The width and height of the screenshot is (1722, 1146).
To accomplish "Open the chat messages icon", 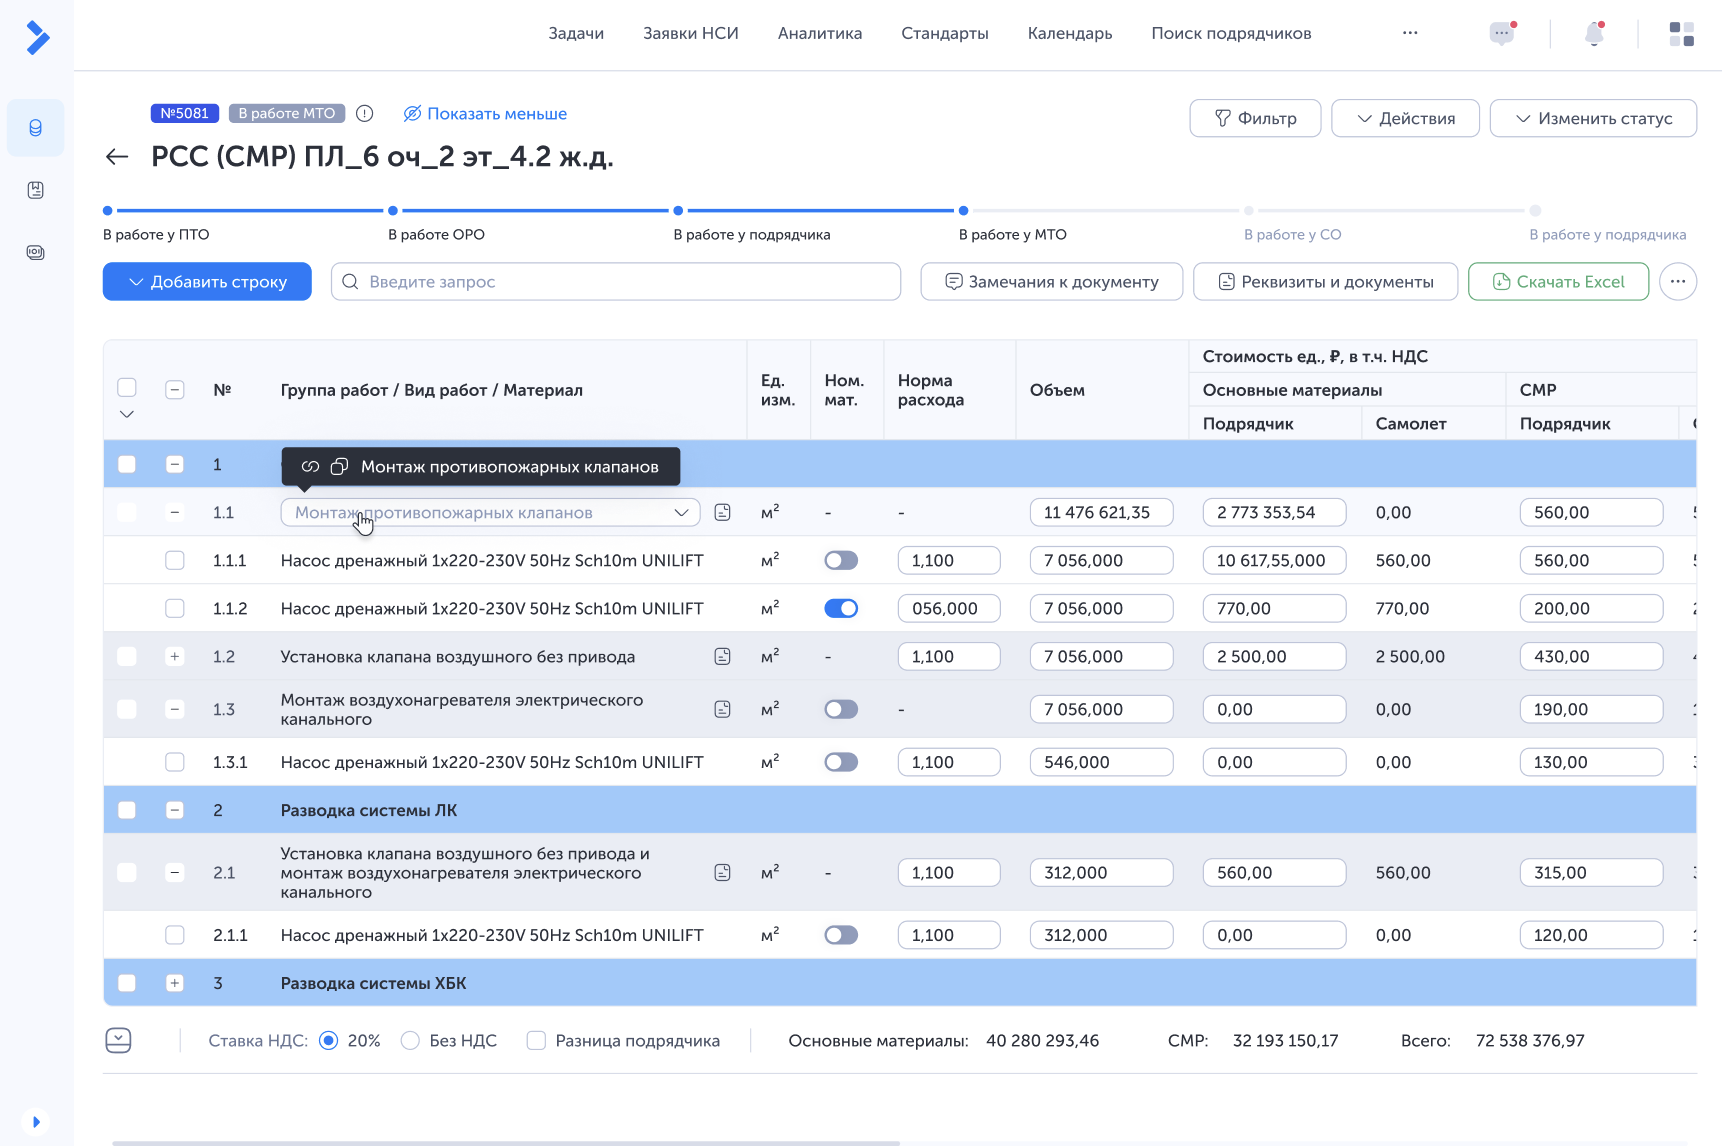I will point(1501,34).
